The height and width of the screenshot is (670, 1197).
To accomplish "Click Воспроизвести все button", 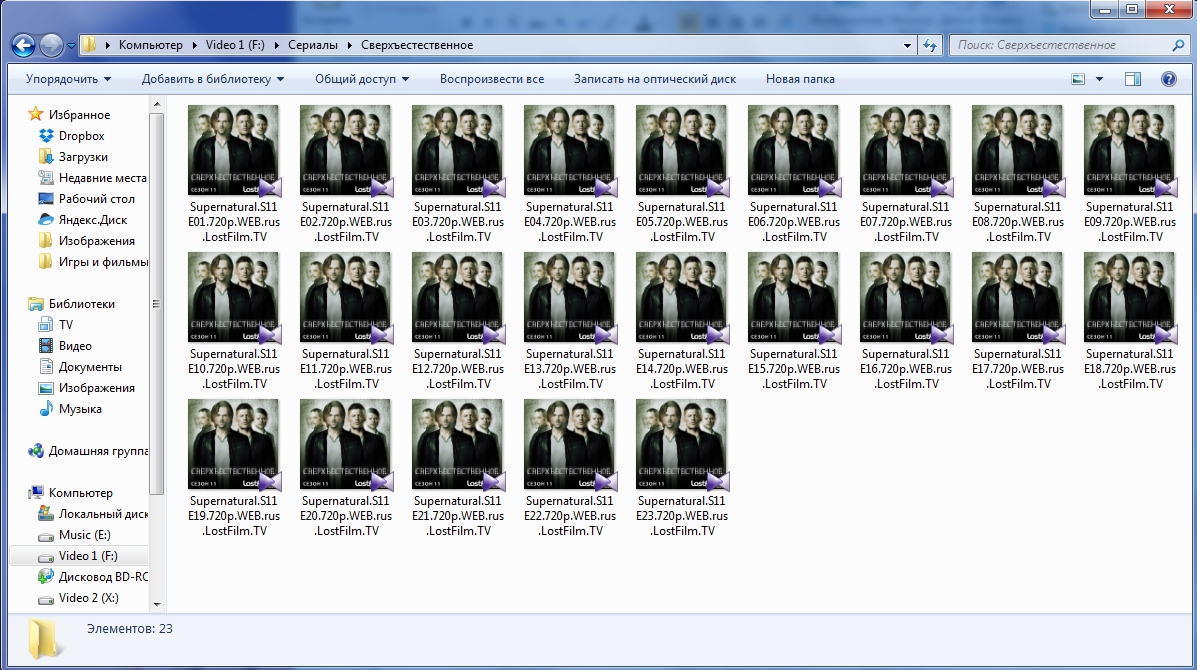I will pyautogui.click(x=492, y=79).
